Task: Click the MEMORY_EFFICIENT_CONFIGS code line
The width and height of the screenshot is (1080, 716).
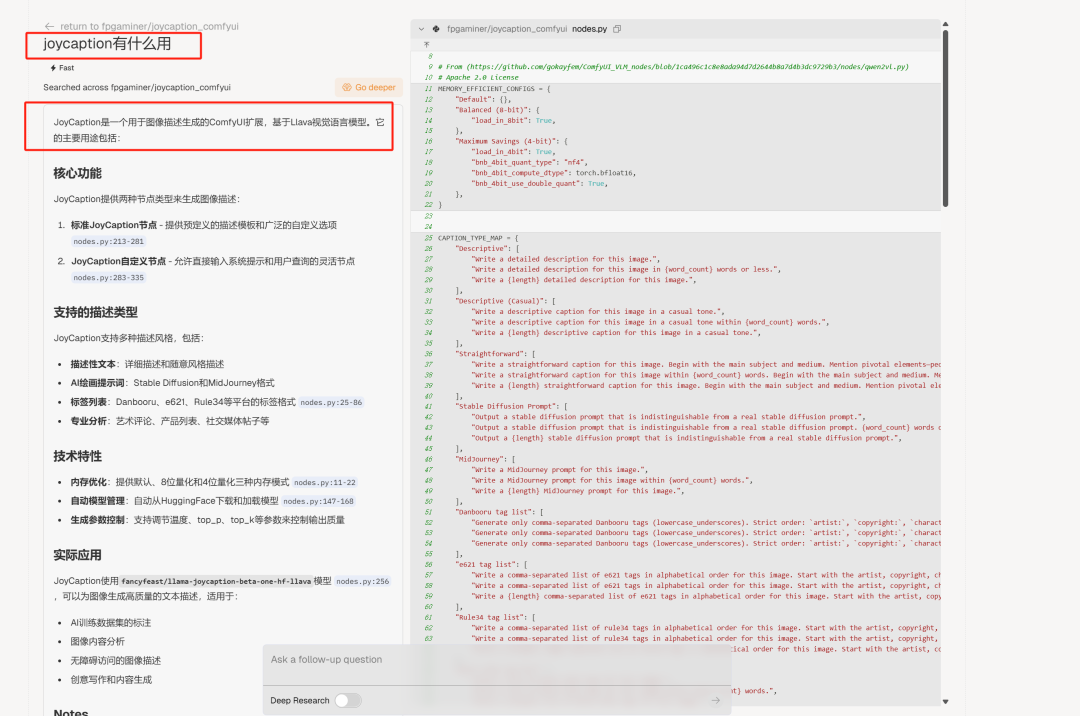Action: pyautogui.click(x=494, y=89)
